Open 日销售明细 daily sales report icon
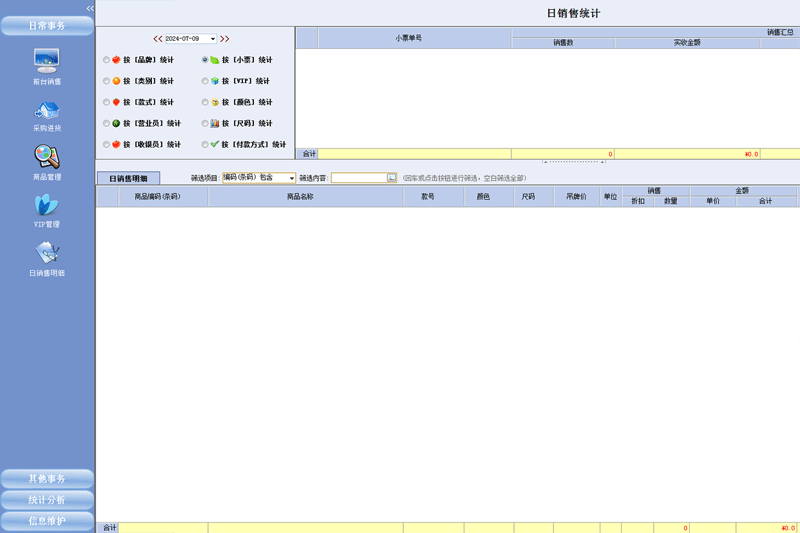This screenshot has width=800, height=533. 47,254
